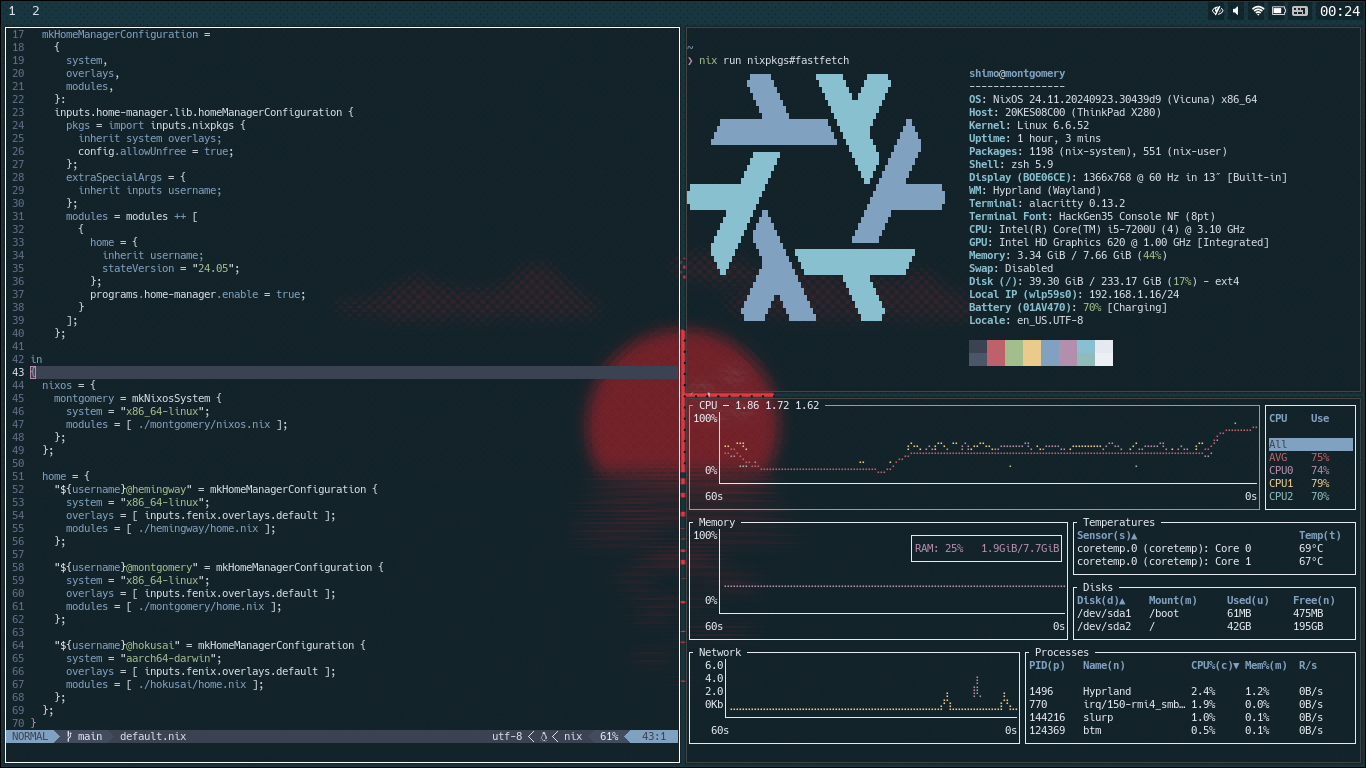This screenshot has height=768, width=1366.
Task: Select the All entry in CPU legend
Action: point(1310,444)
